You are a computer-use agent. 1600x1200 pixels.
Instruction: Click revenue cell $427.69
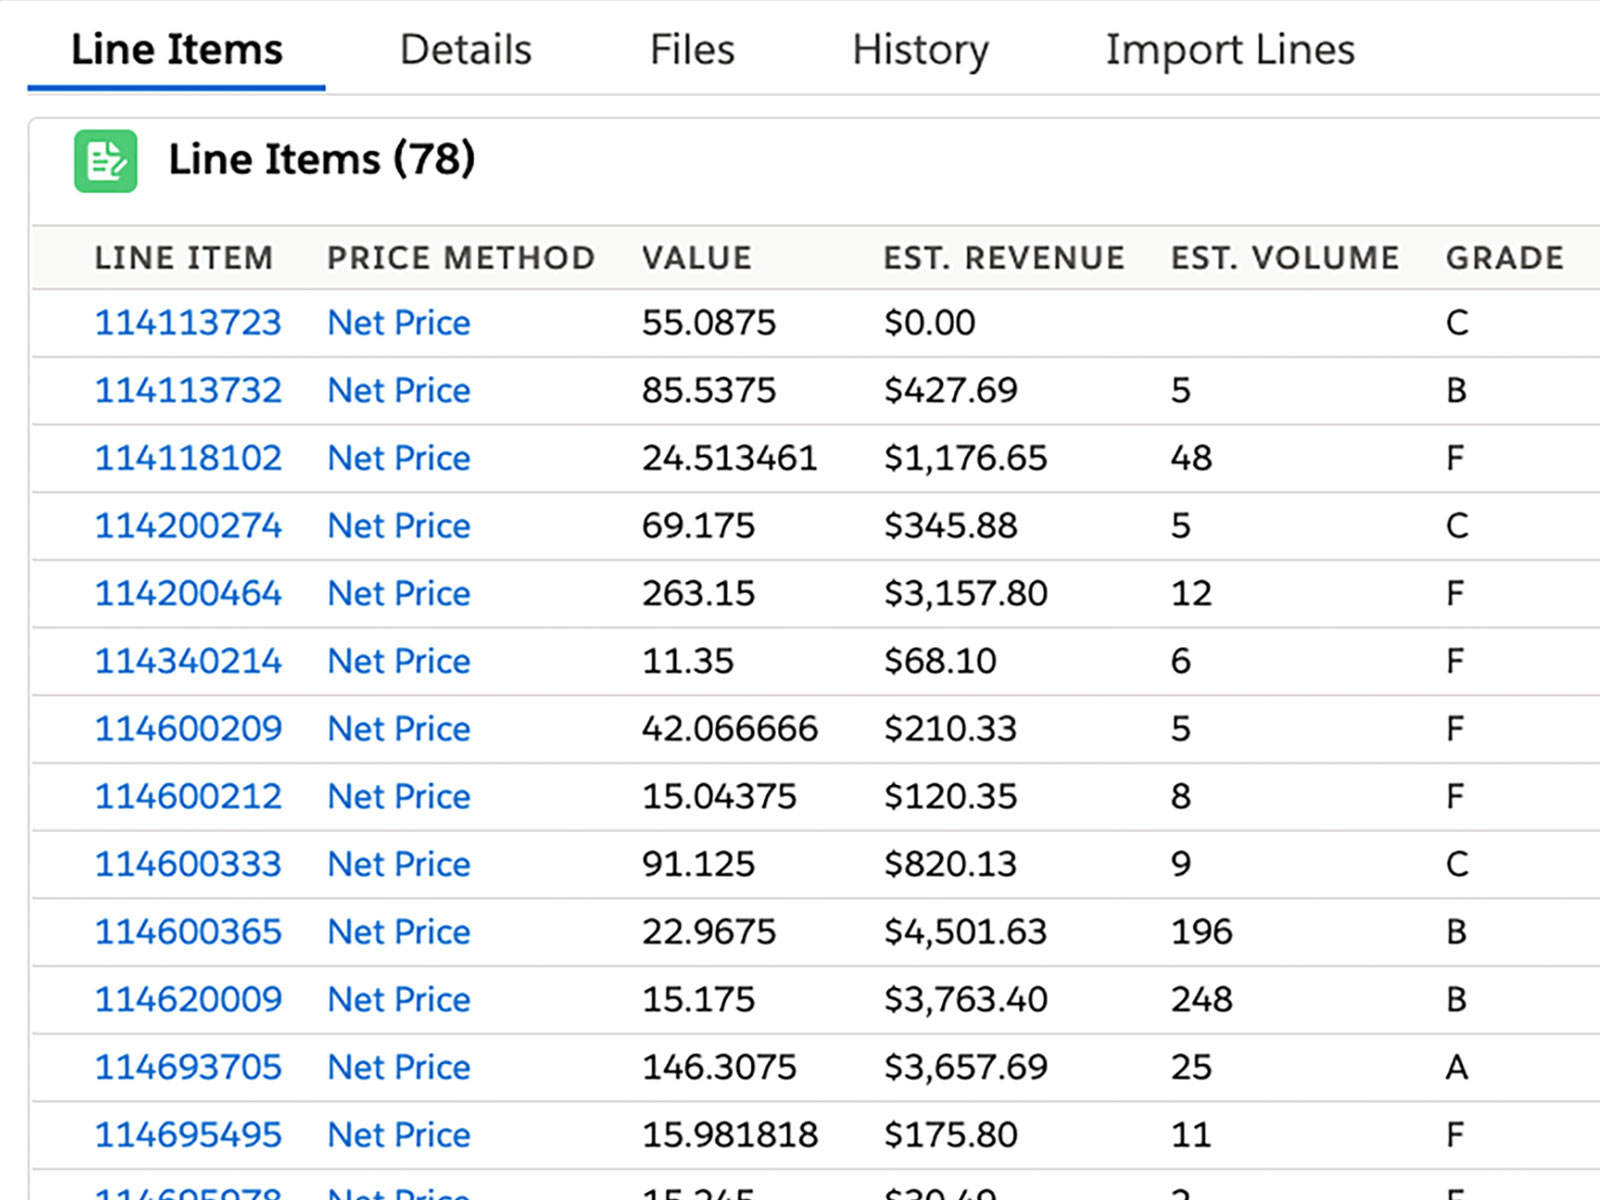coord(951,390)
